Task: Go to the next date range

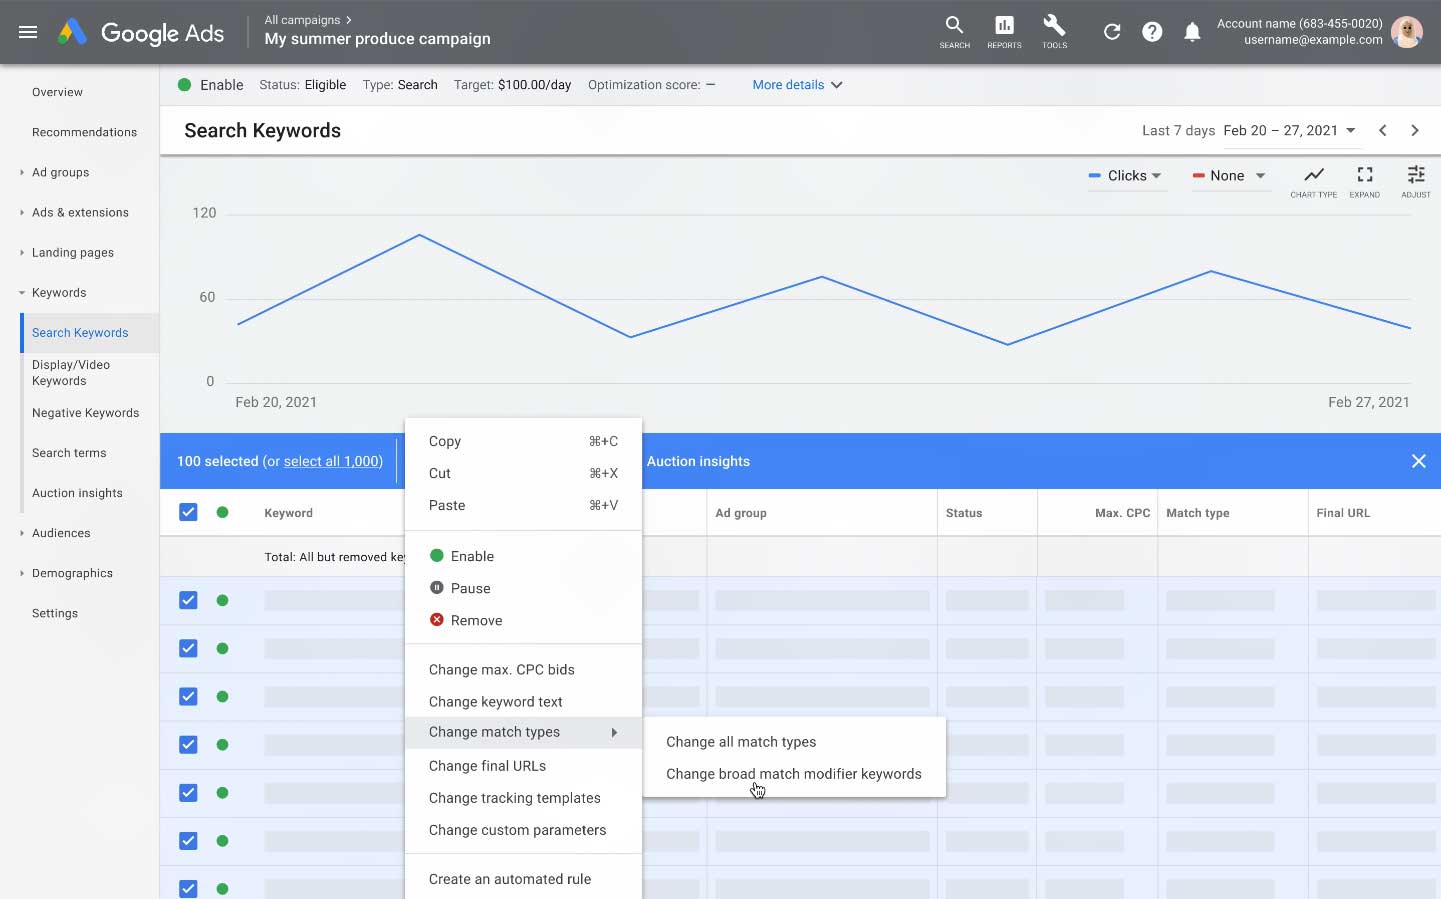Action: click(1415, 130)
